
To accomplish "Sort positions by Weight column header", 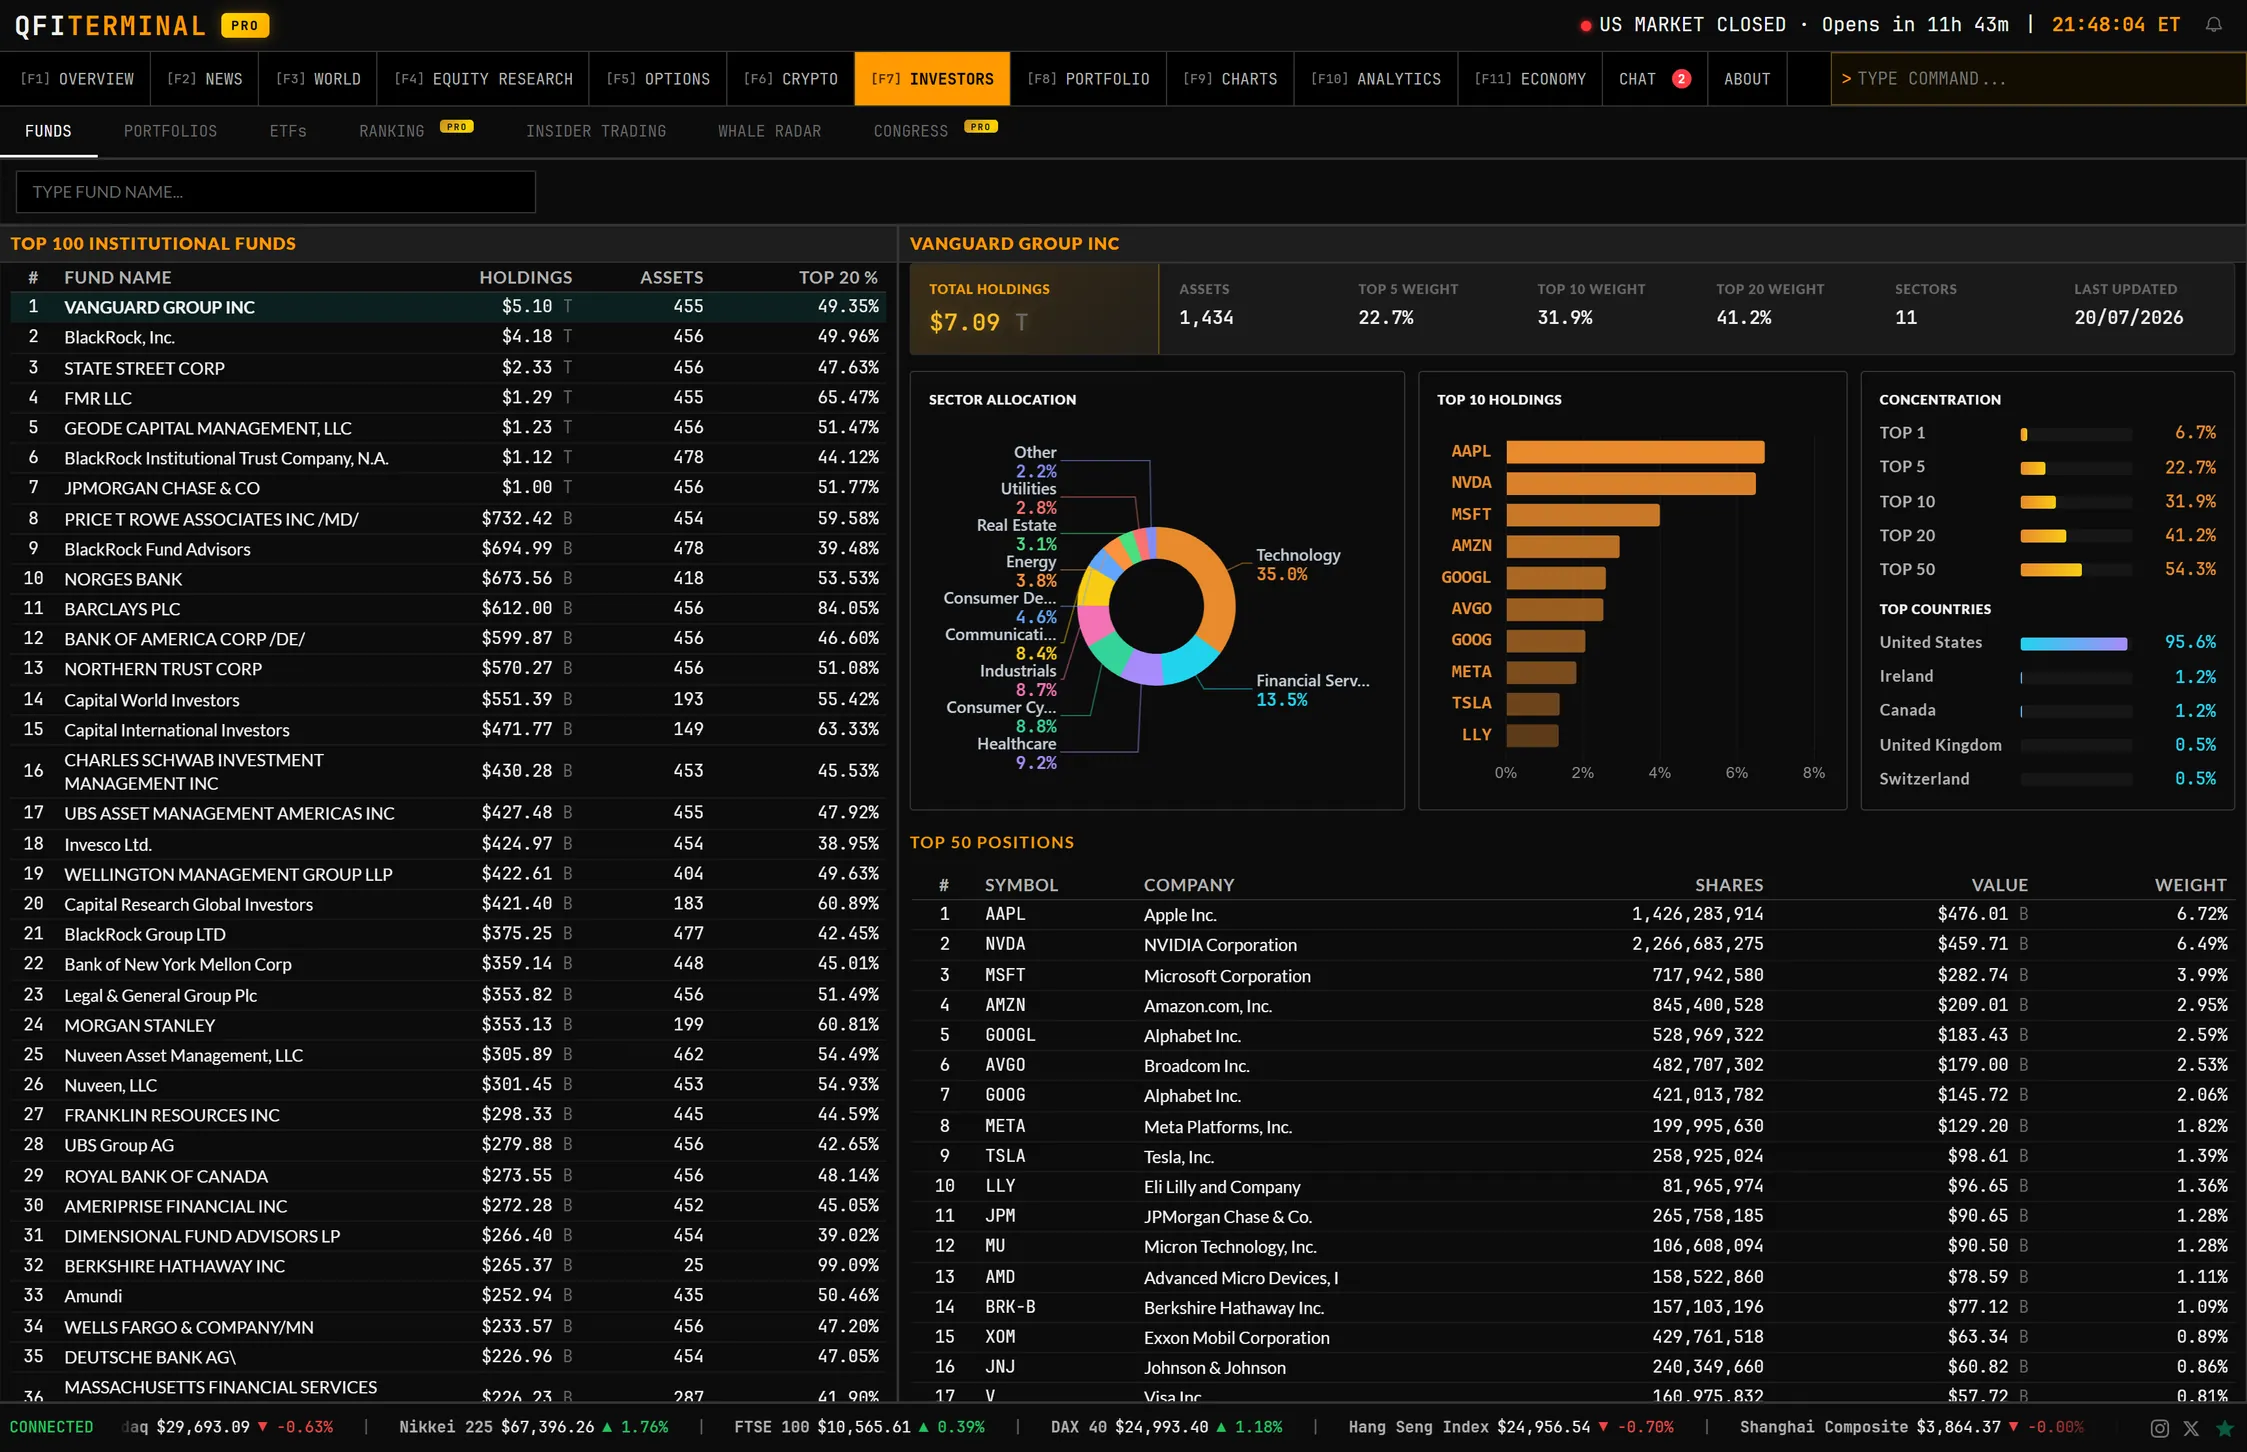I will coord(2190,885).
